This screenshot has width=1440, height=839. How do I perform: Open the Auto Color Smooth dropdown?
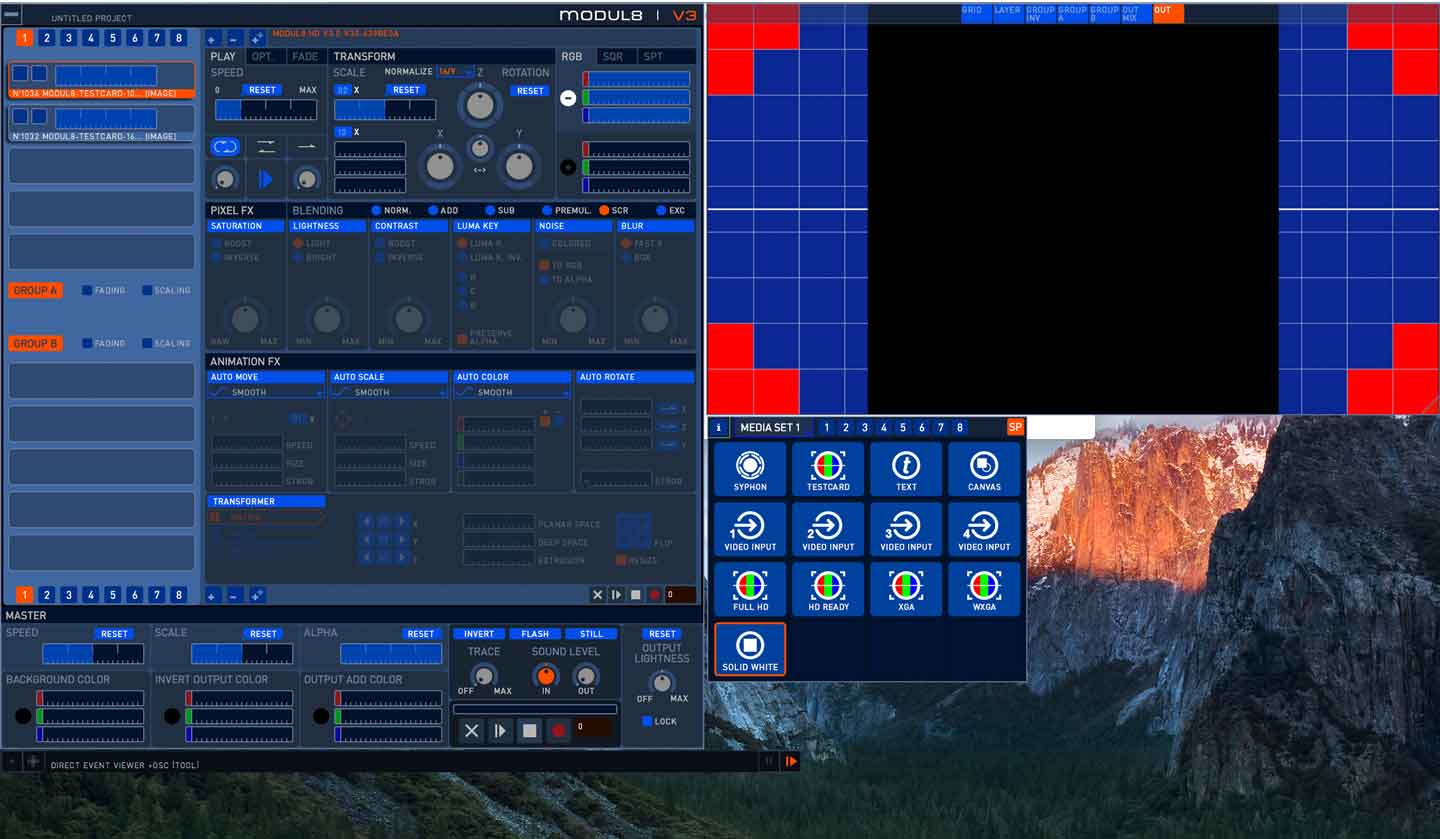tap(512, 393)
